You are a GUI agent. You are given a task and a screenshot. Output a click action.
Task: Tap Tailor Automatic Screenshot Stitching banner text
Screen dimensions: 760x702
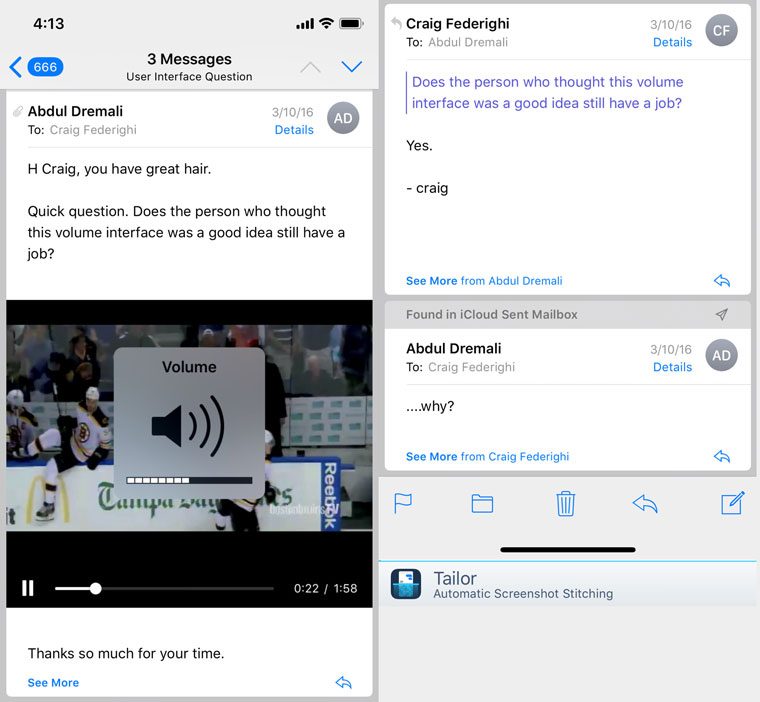click(522, 585)
